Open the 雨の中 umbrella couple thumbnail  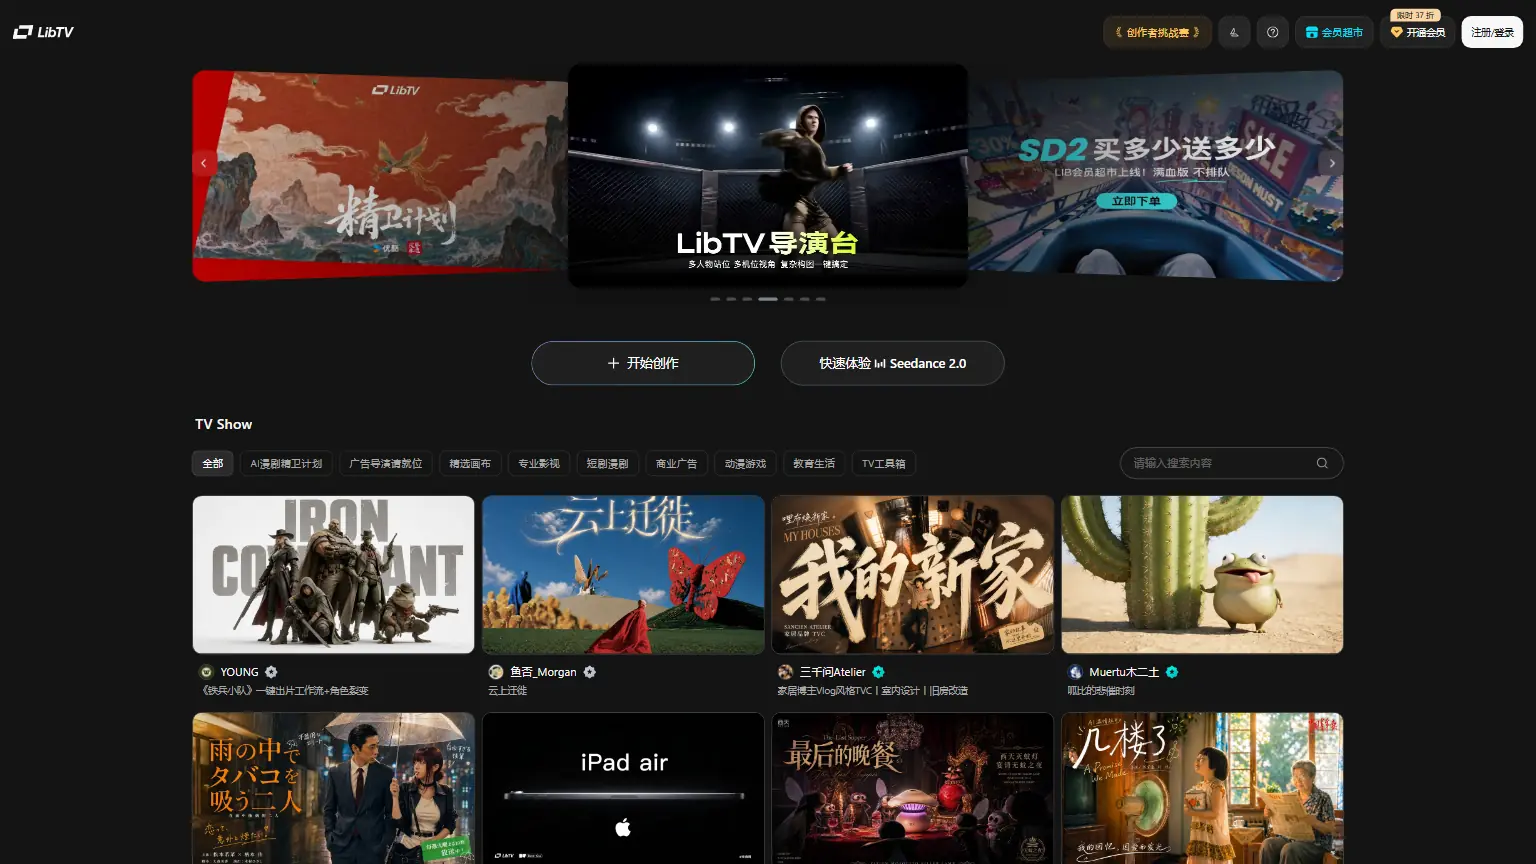click(x=333, y=788)
